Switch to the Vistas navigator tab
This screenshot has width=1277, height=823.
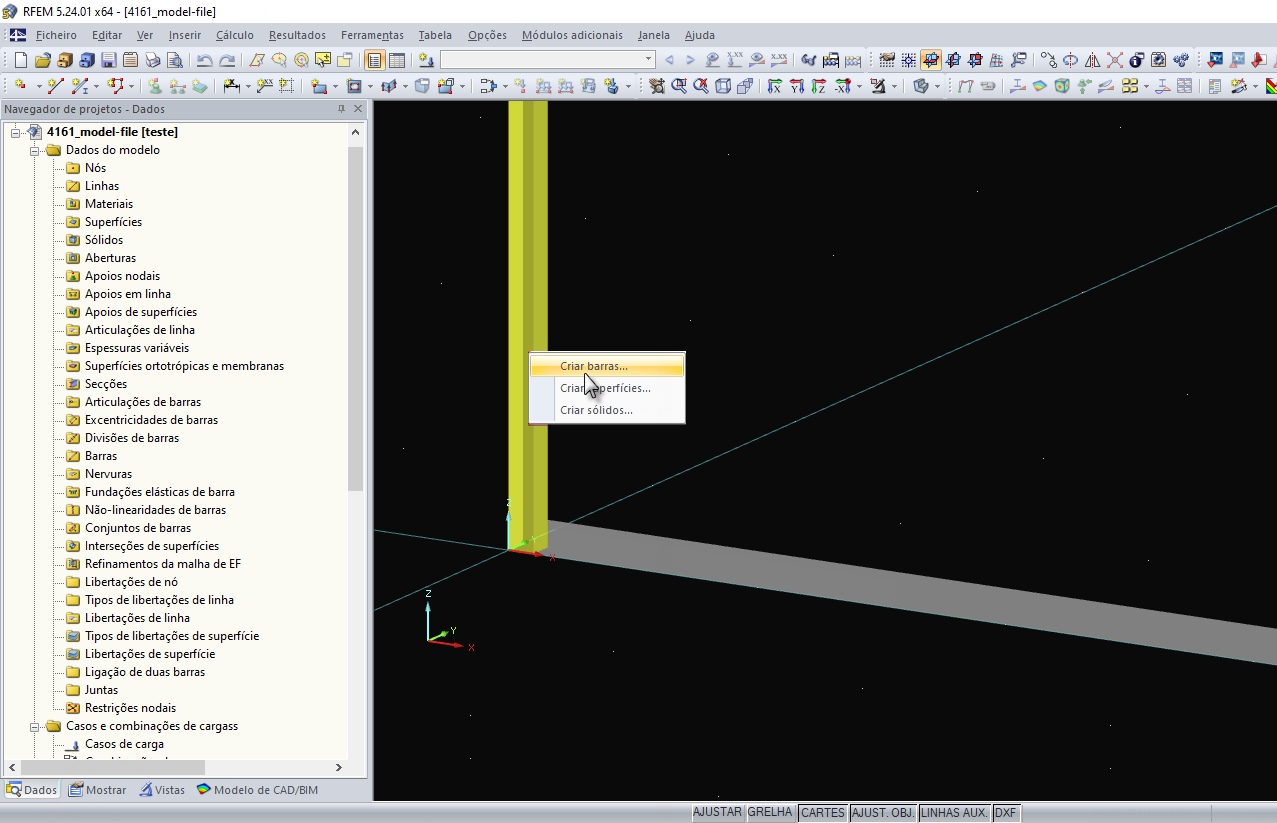(x=162, y=790)
